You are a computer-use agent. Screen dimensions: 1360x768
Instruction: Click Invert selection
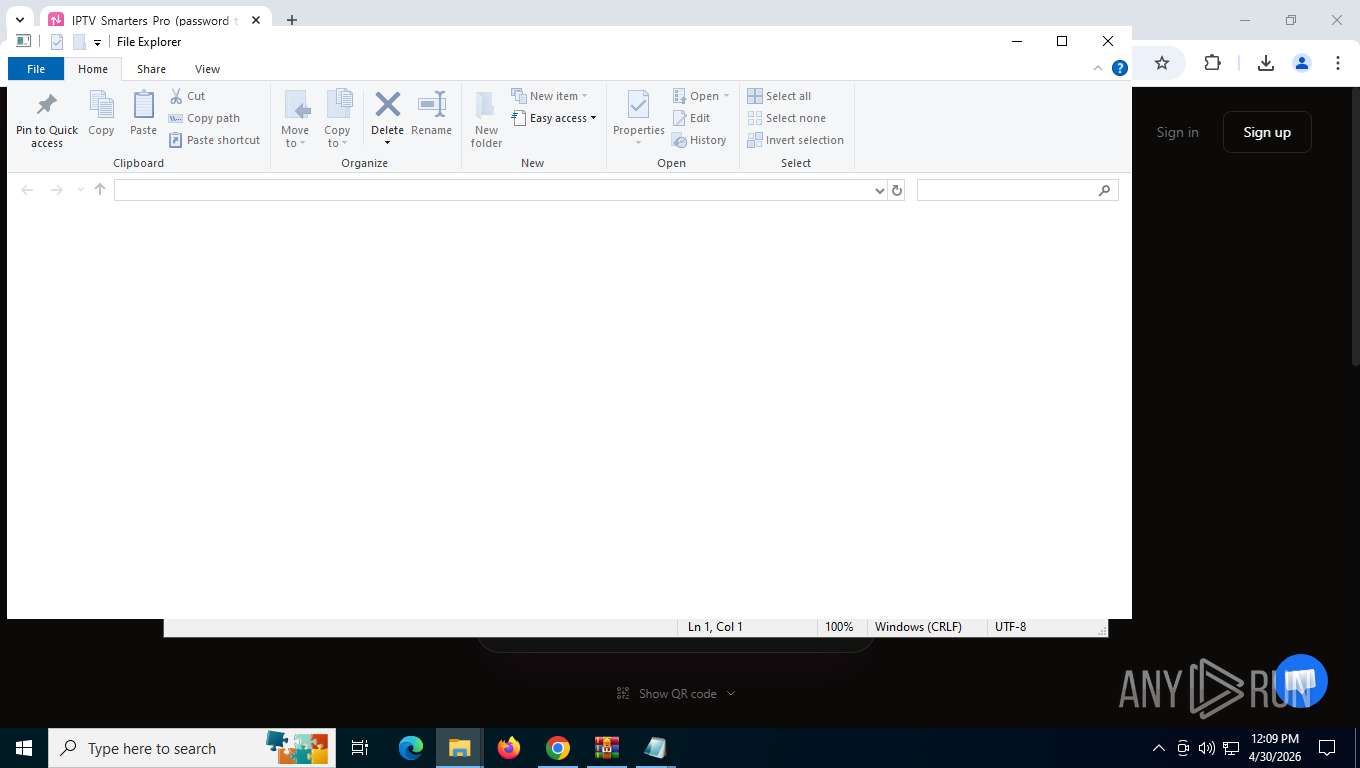[x=795, y=140]
